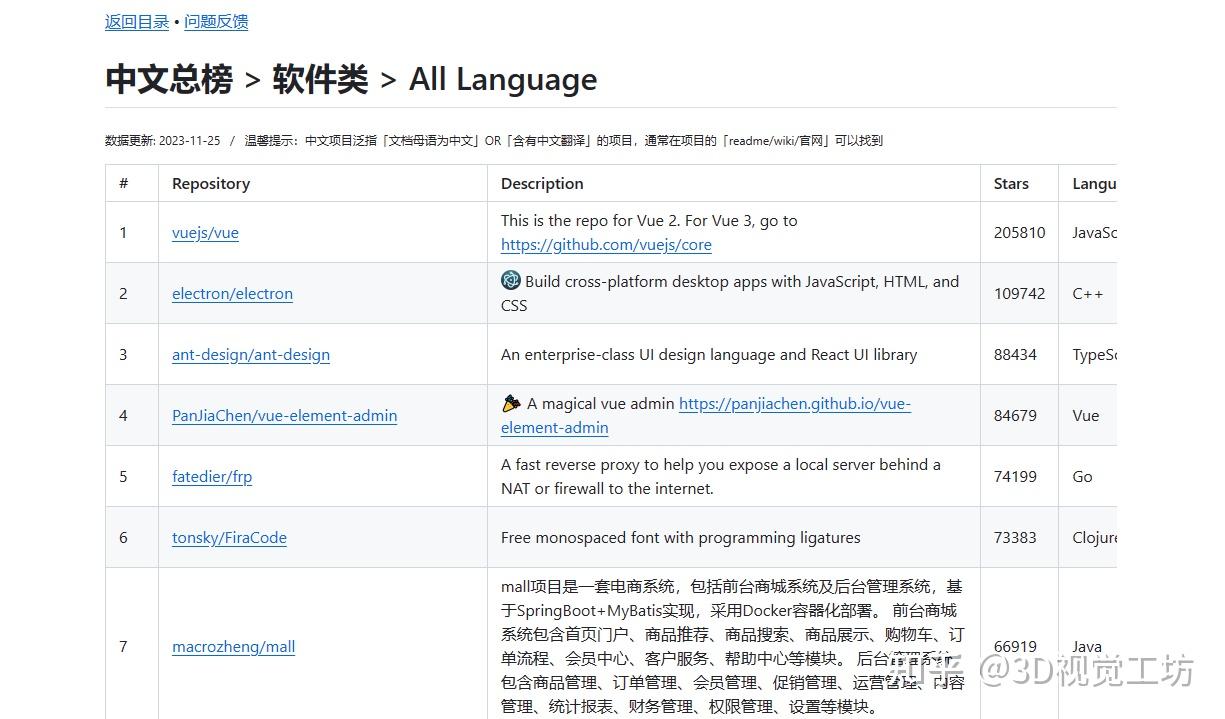The height and width of the screenshot is (719, 1225).
Task: Open the macrozheng/mall repository link
Action: 233,647
